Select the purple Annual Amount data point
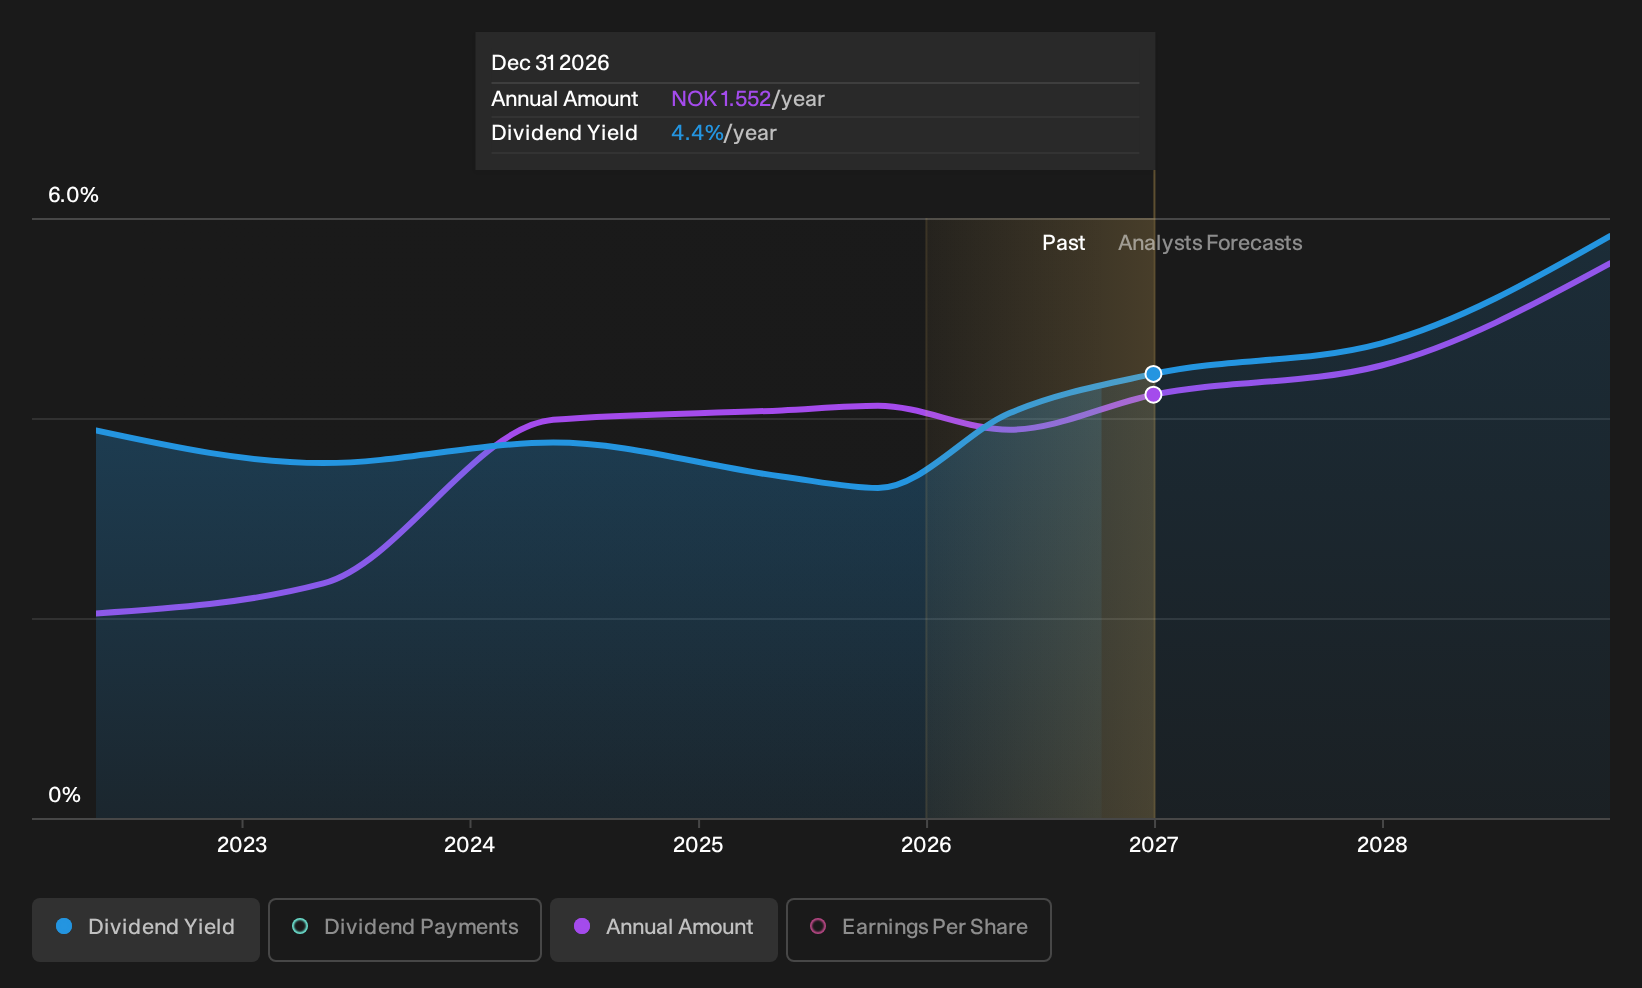The image size is (1642, 988). (1153, 395)
